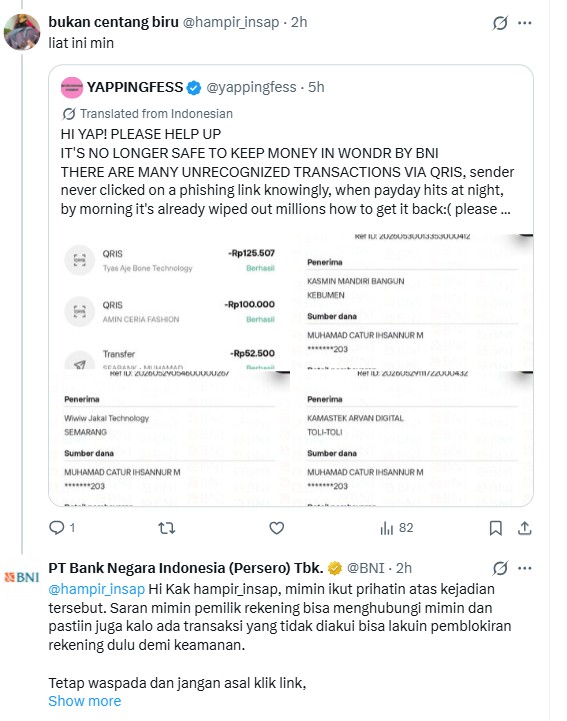Screen dimensions: 567x721
Task: Bookmark the hampir_insap tweet
Action: (x=495, y=528)
